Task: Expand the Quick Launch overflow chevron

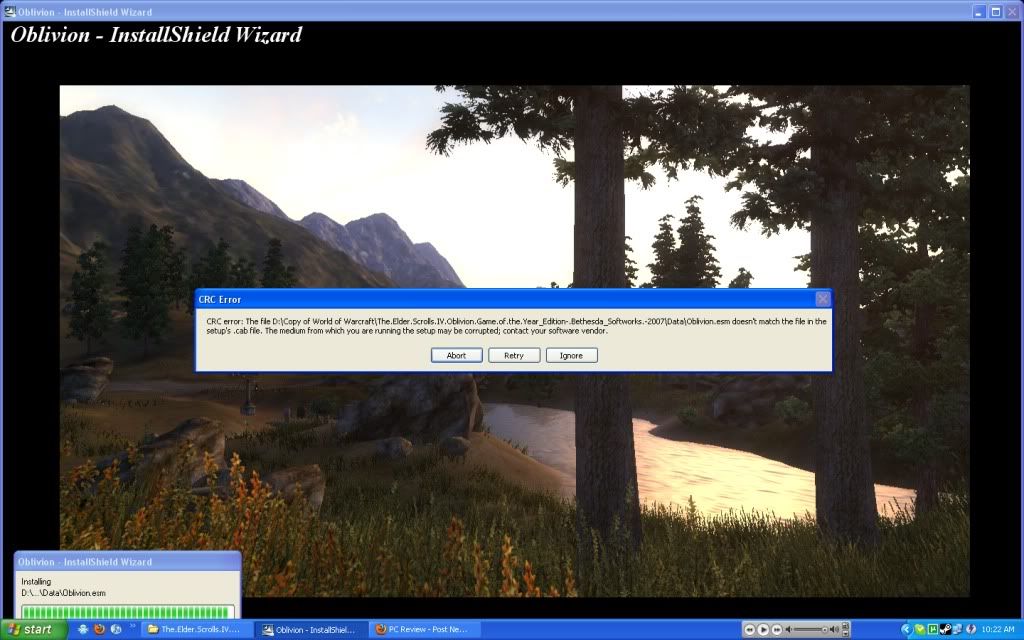Action: pos(133,626)
